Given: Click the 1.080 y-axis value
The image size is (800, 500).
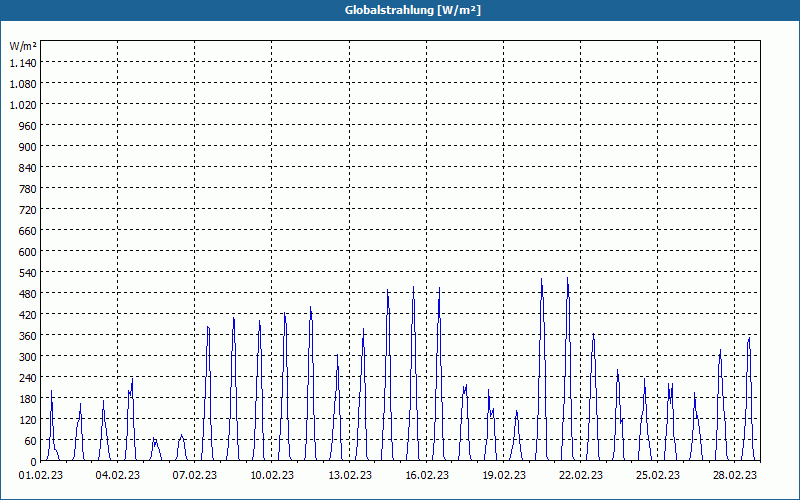Looking at the screenshot, I should (x=23, y=84).
